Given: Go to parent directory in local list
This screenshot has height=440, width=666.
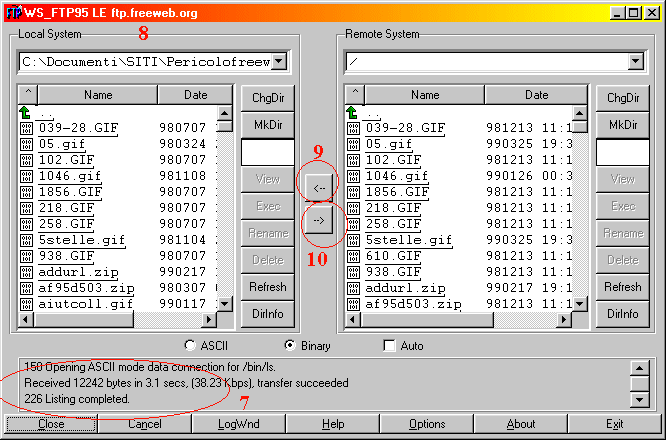Looking at the screenshot, I should [25, 113].
